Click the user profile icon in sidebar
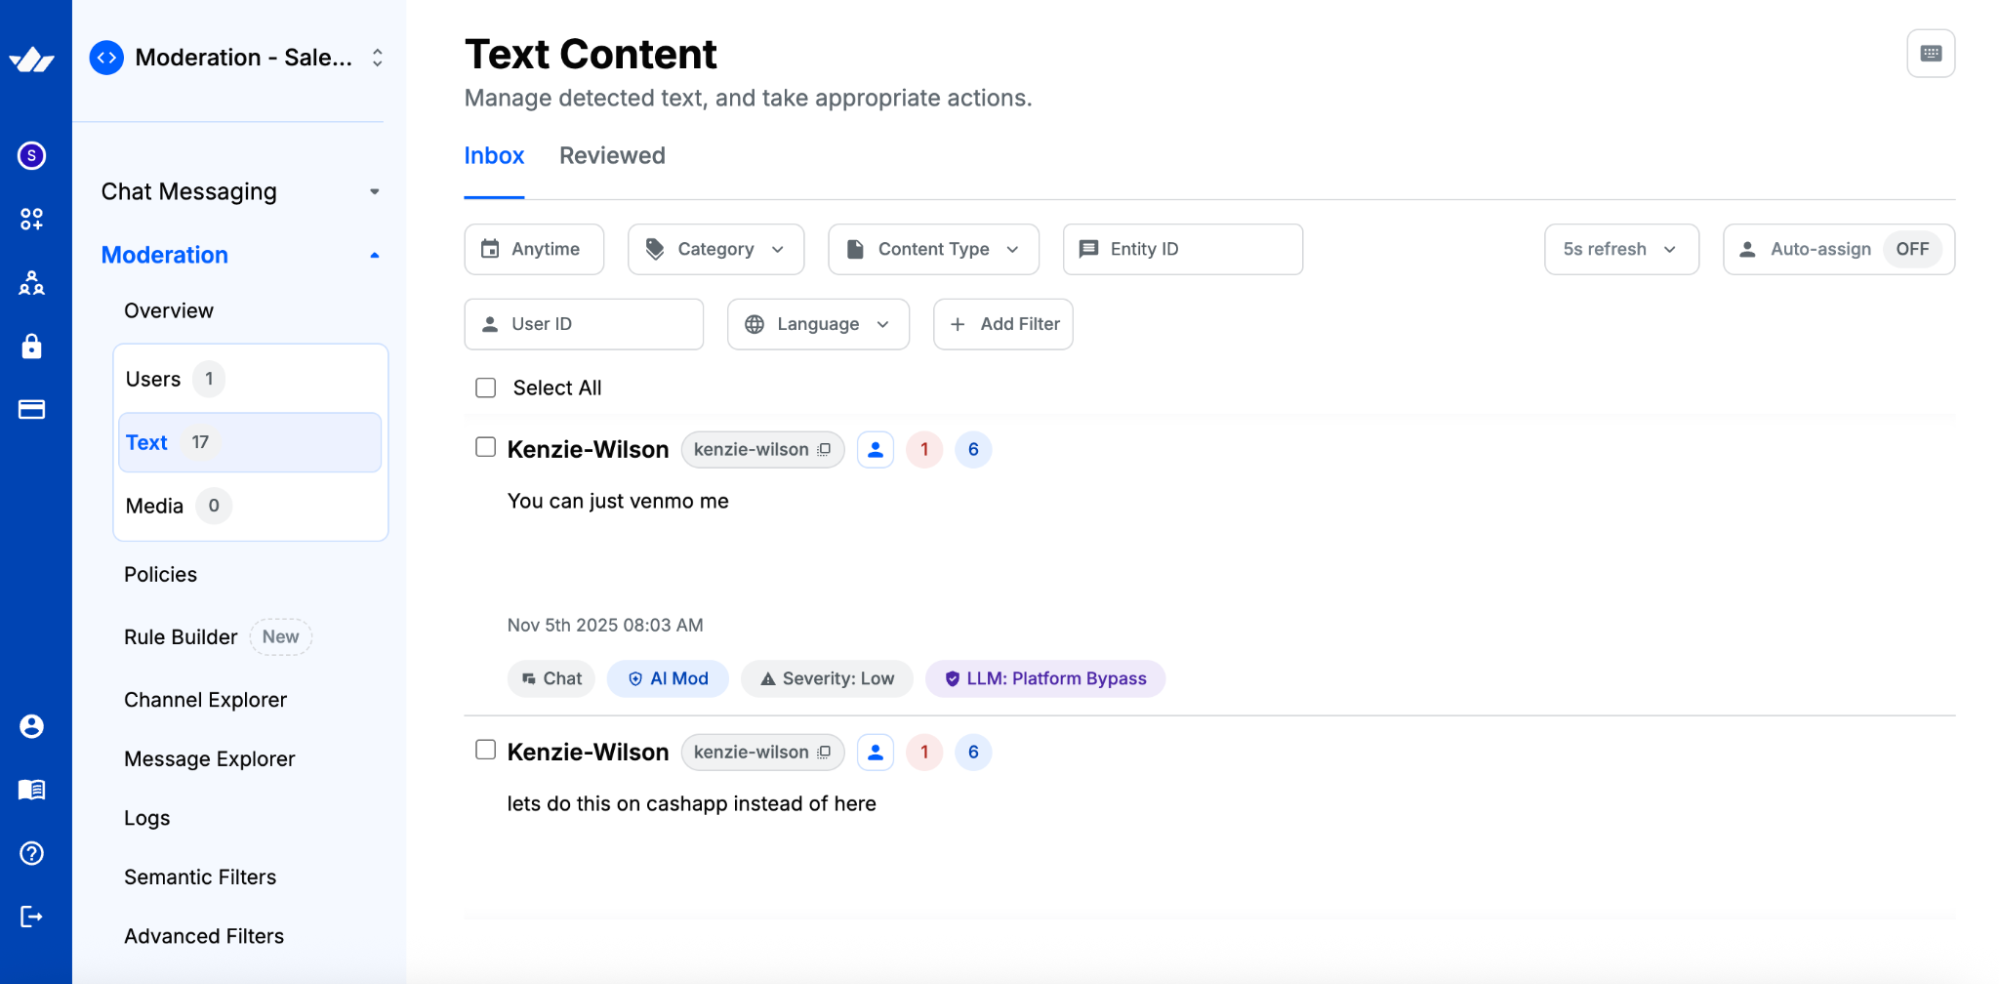 click(x=31, y=726)
